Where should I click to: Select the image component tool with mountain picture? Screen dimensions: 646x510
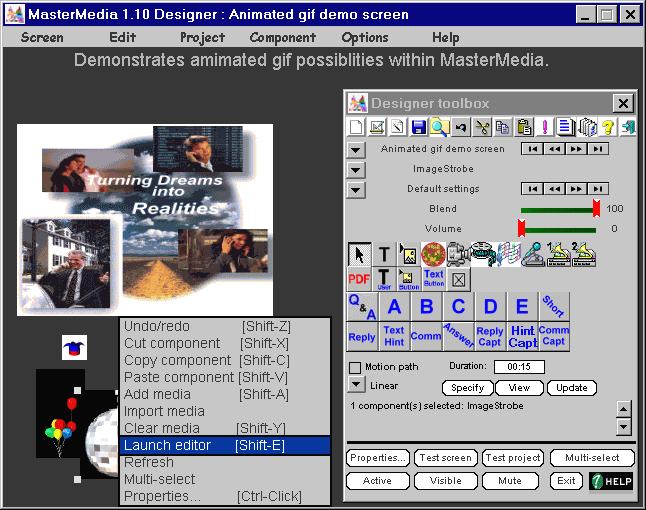[x=408, y=254]
